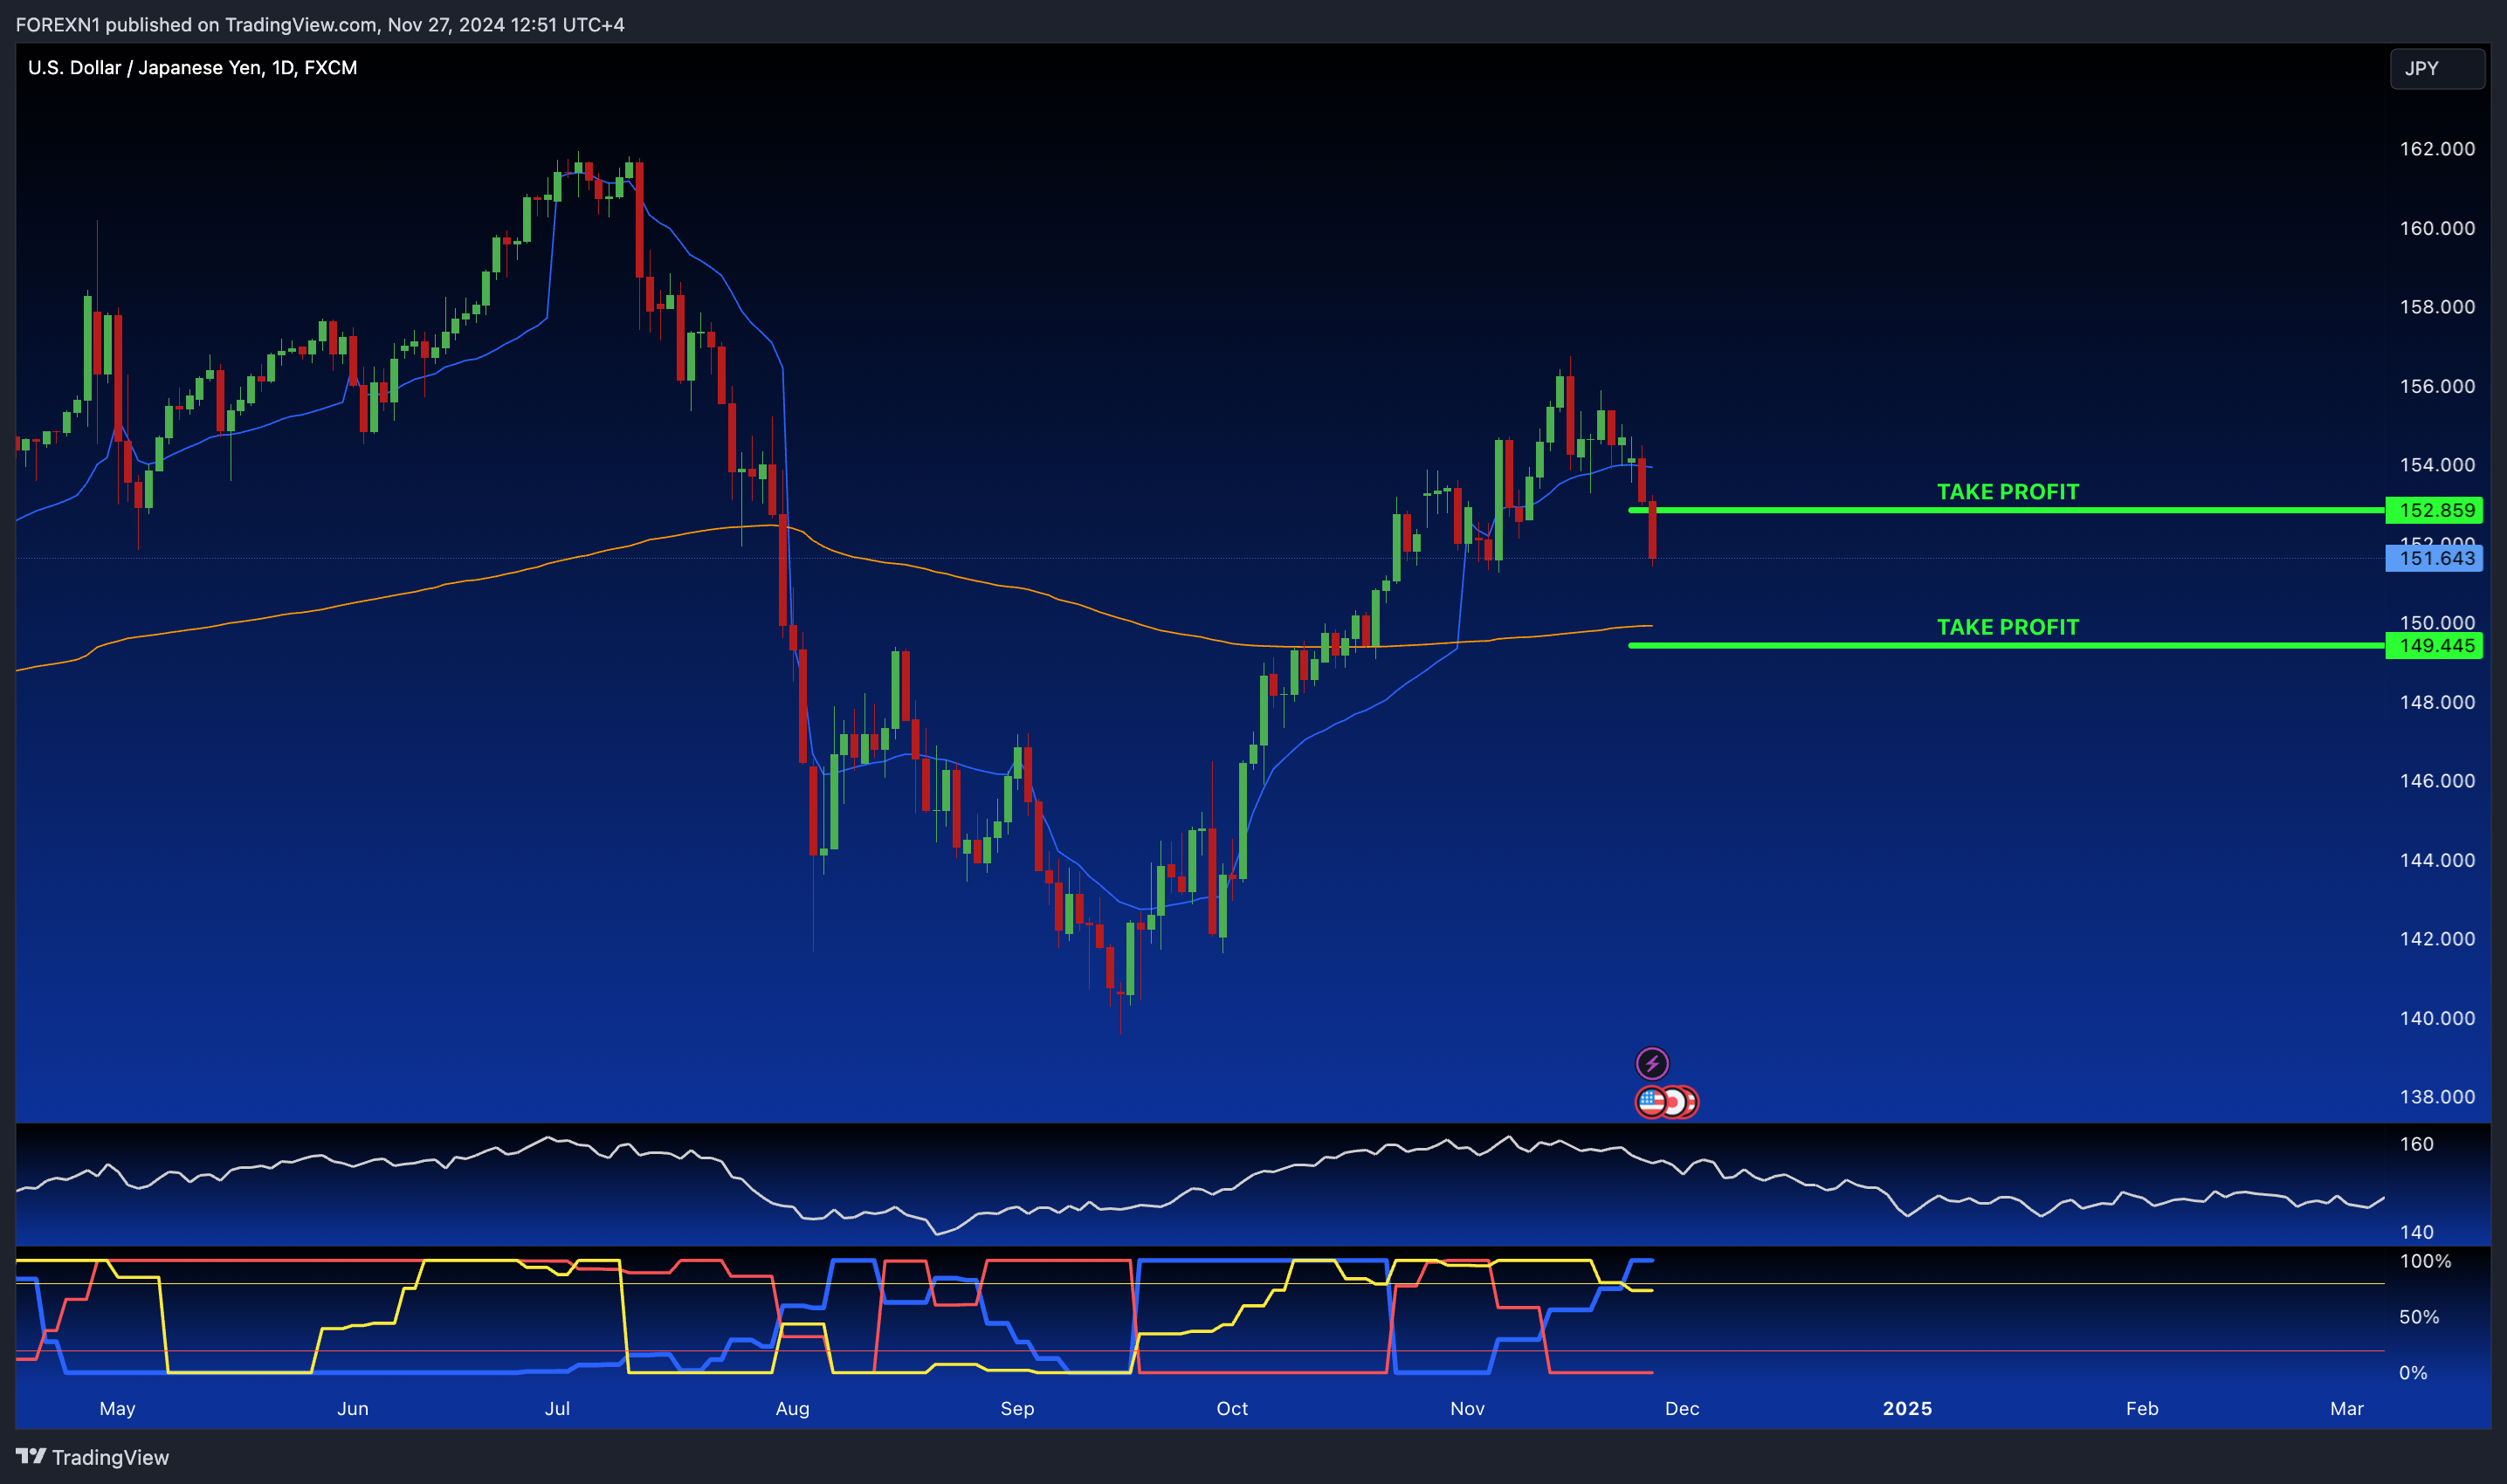The height and width of the screenshot is (1484, 2507).
Task: Click the 140.000 price axis label
Action: coord(2437,1018)
